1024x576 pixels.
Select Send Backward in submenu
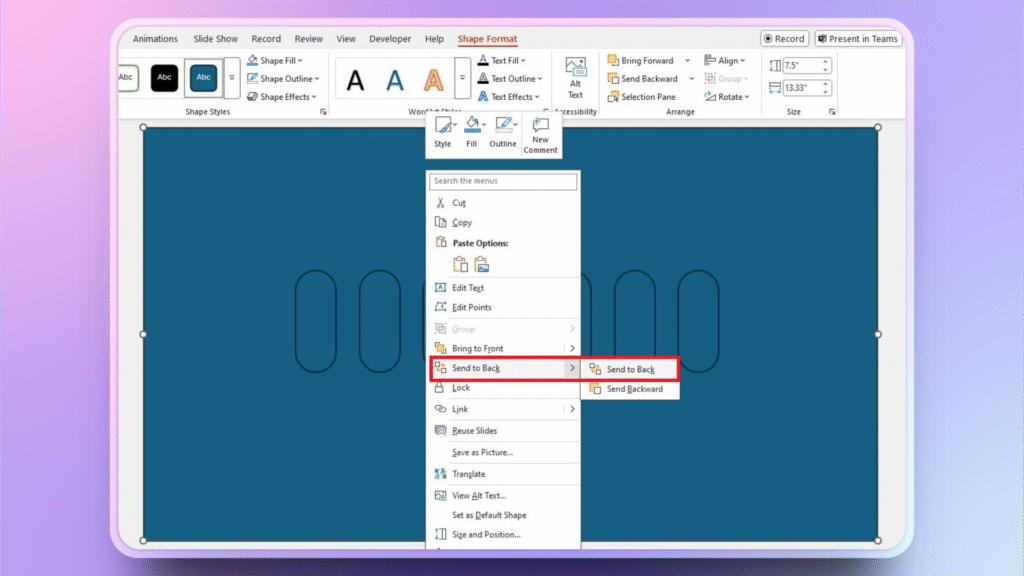coord(634,389)
